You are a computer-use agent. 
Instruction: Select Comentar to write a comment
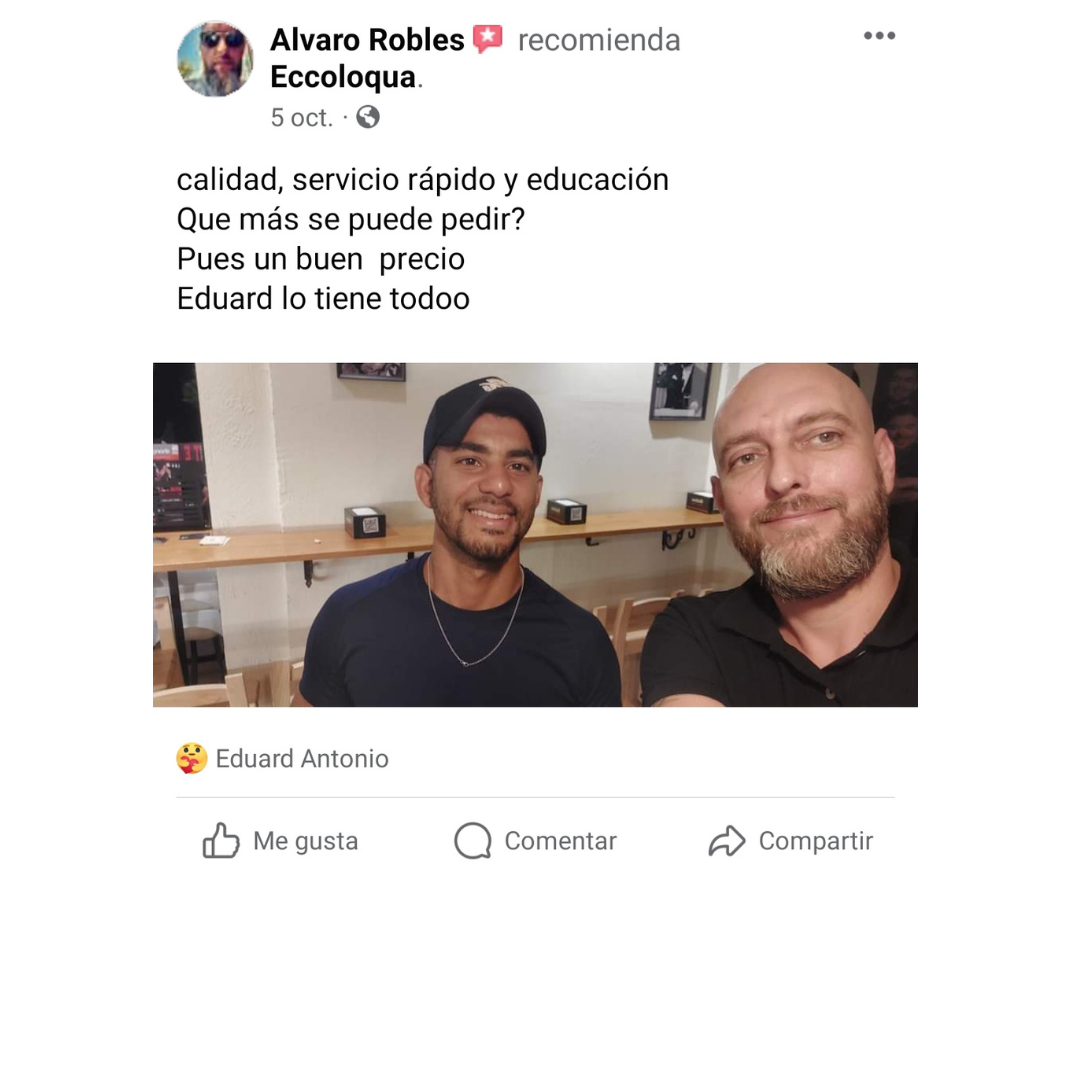[535, 841]
